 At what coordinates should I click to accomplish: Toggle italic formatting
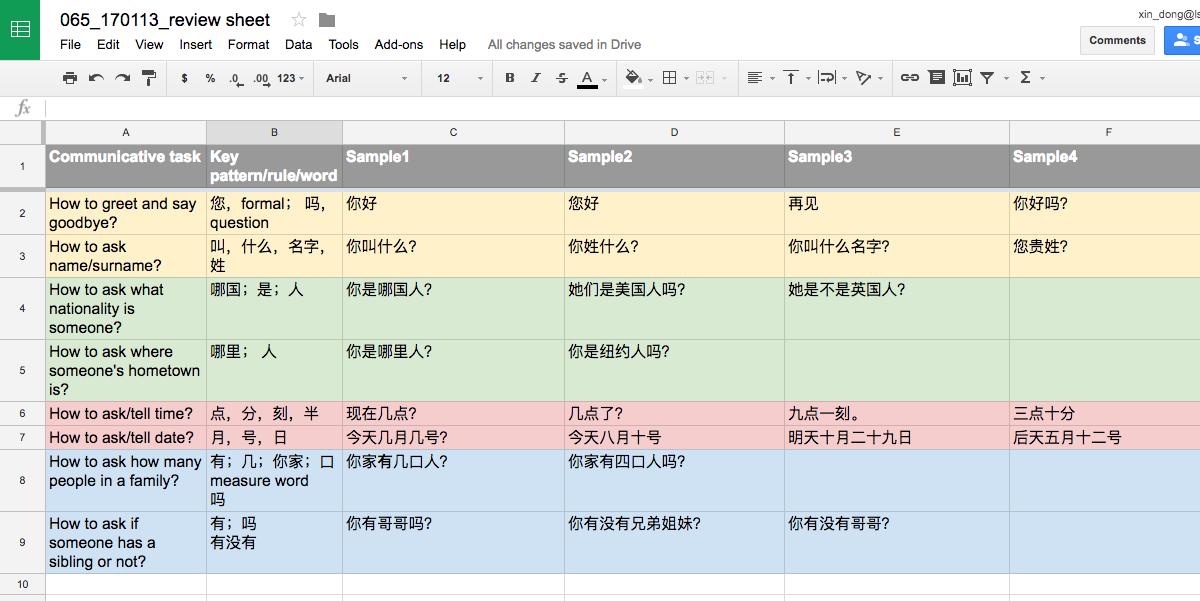click(x=535, y=77)
